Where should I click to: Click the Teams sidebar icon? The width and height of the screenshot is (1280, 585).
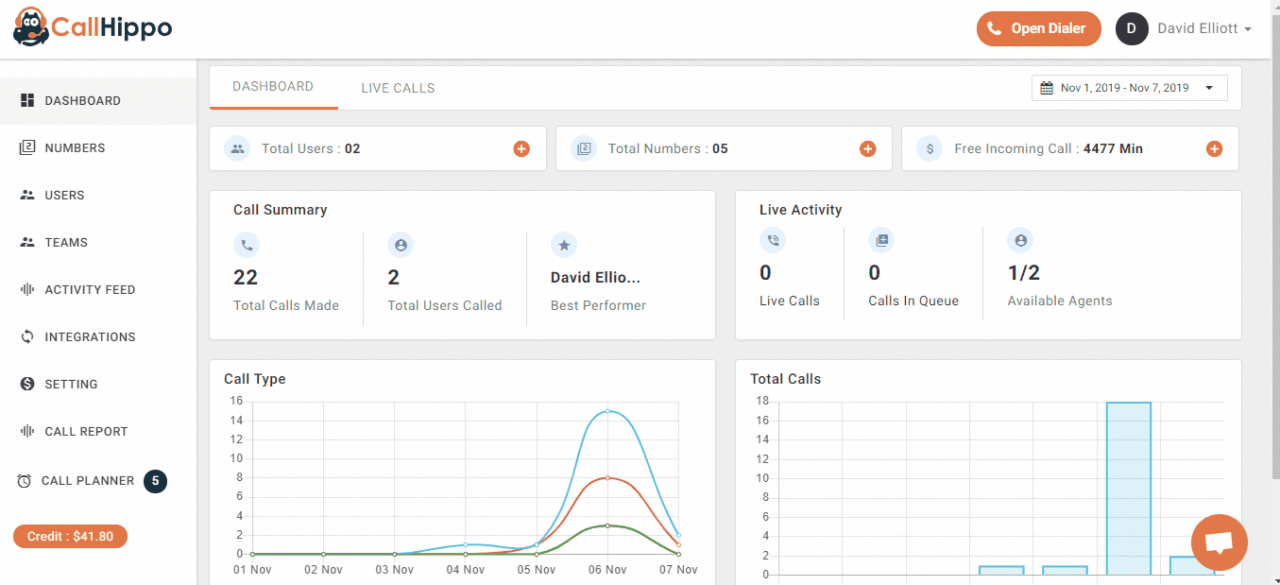click(27, 242)
